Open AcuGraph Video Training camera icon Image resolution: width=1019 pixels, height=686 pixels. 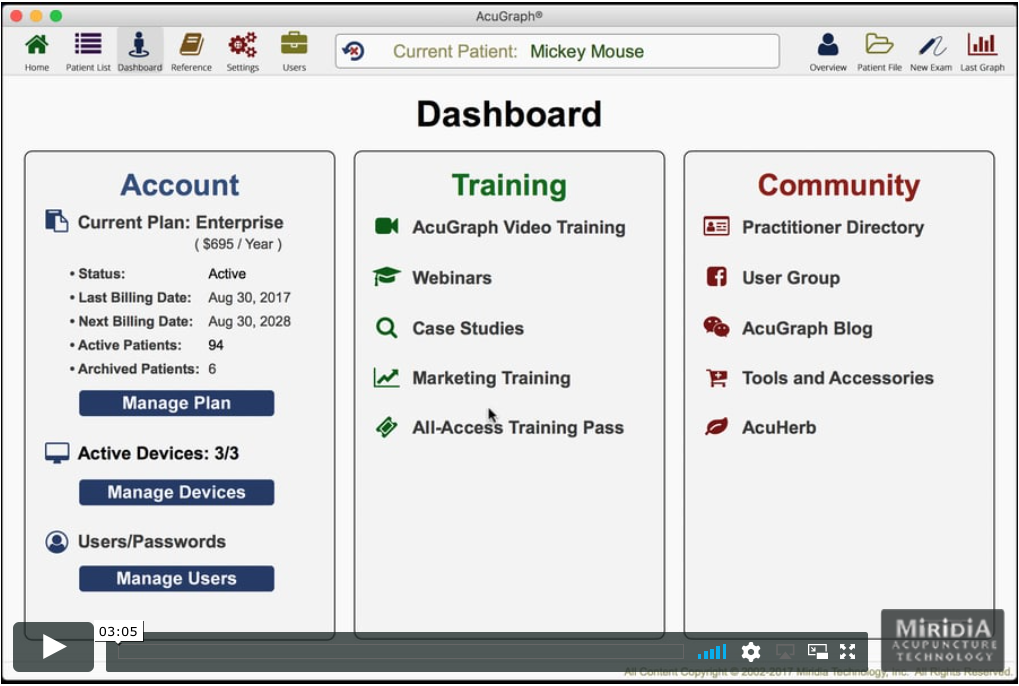pyautogui.click(x=387, y=226)
